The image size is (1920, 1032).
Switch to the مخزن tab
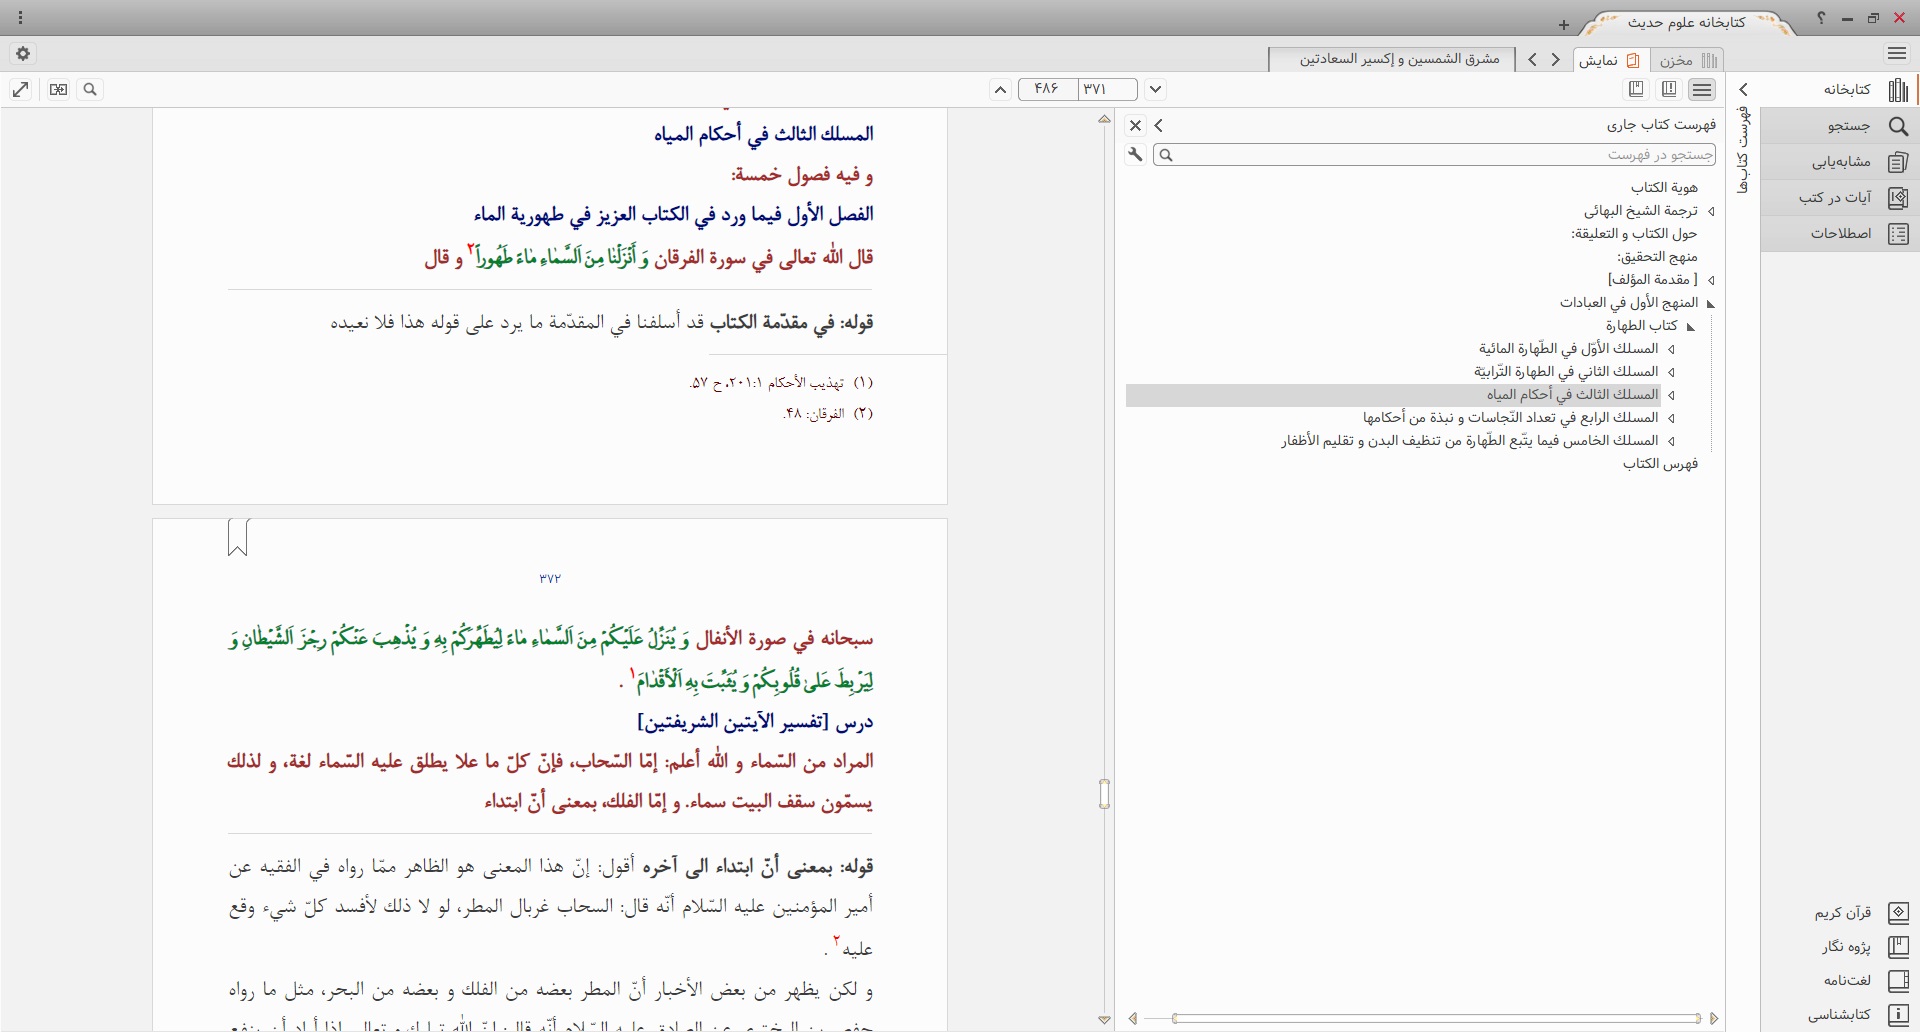click(1686, 60)
